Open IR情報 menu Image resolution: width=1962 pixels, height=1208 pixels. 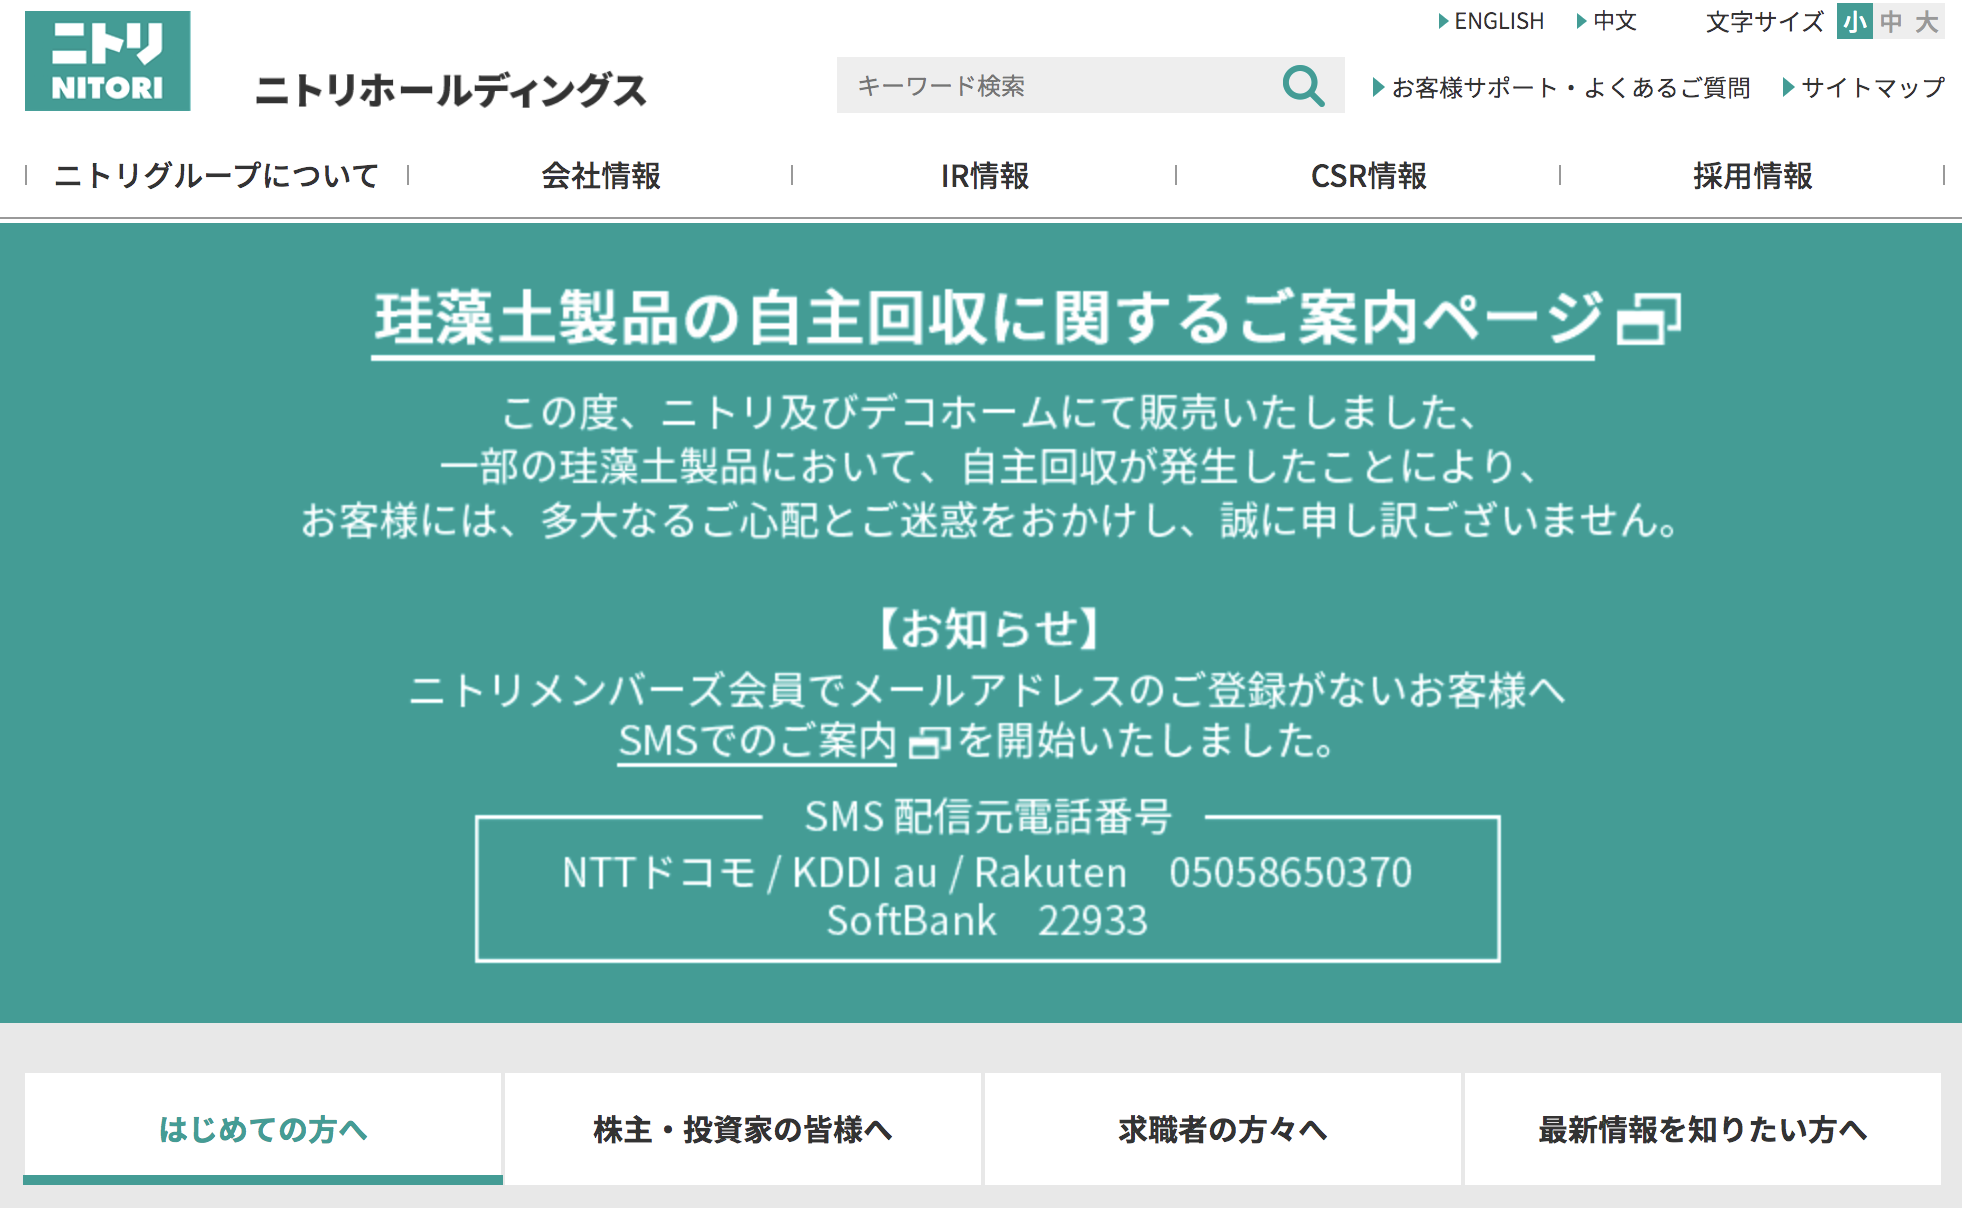[x=985, y=176]
